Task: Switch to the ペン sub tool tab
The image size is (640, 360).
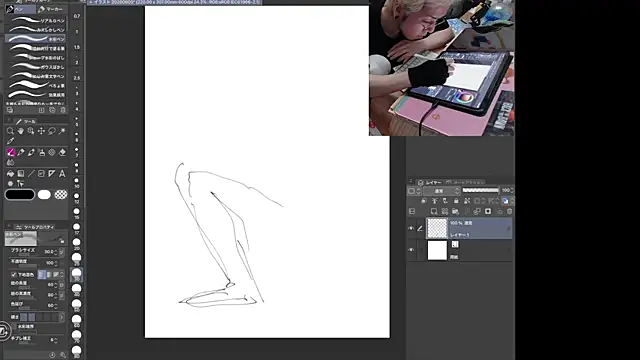Action: (x=20, y=9)
